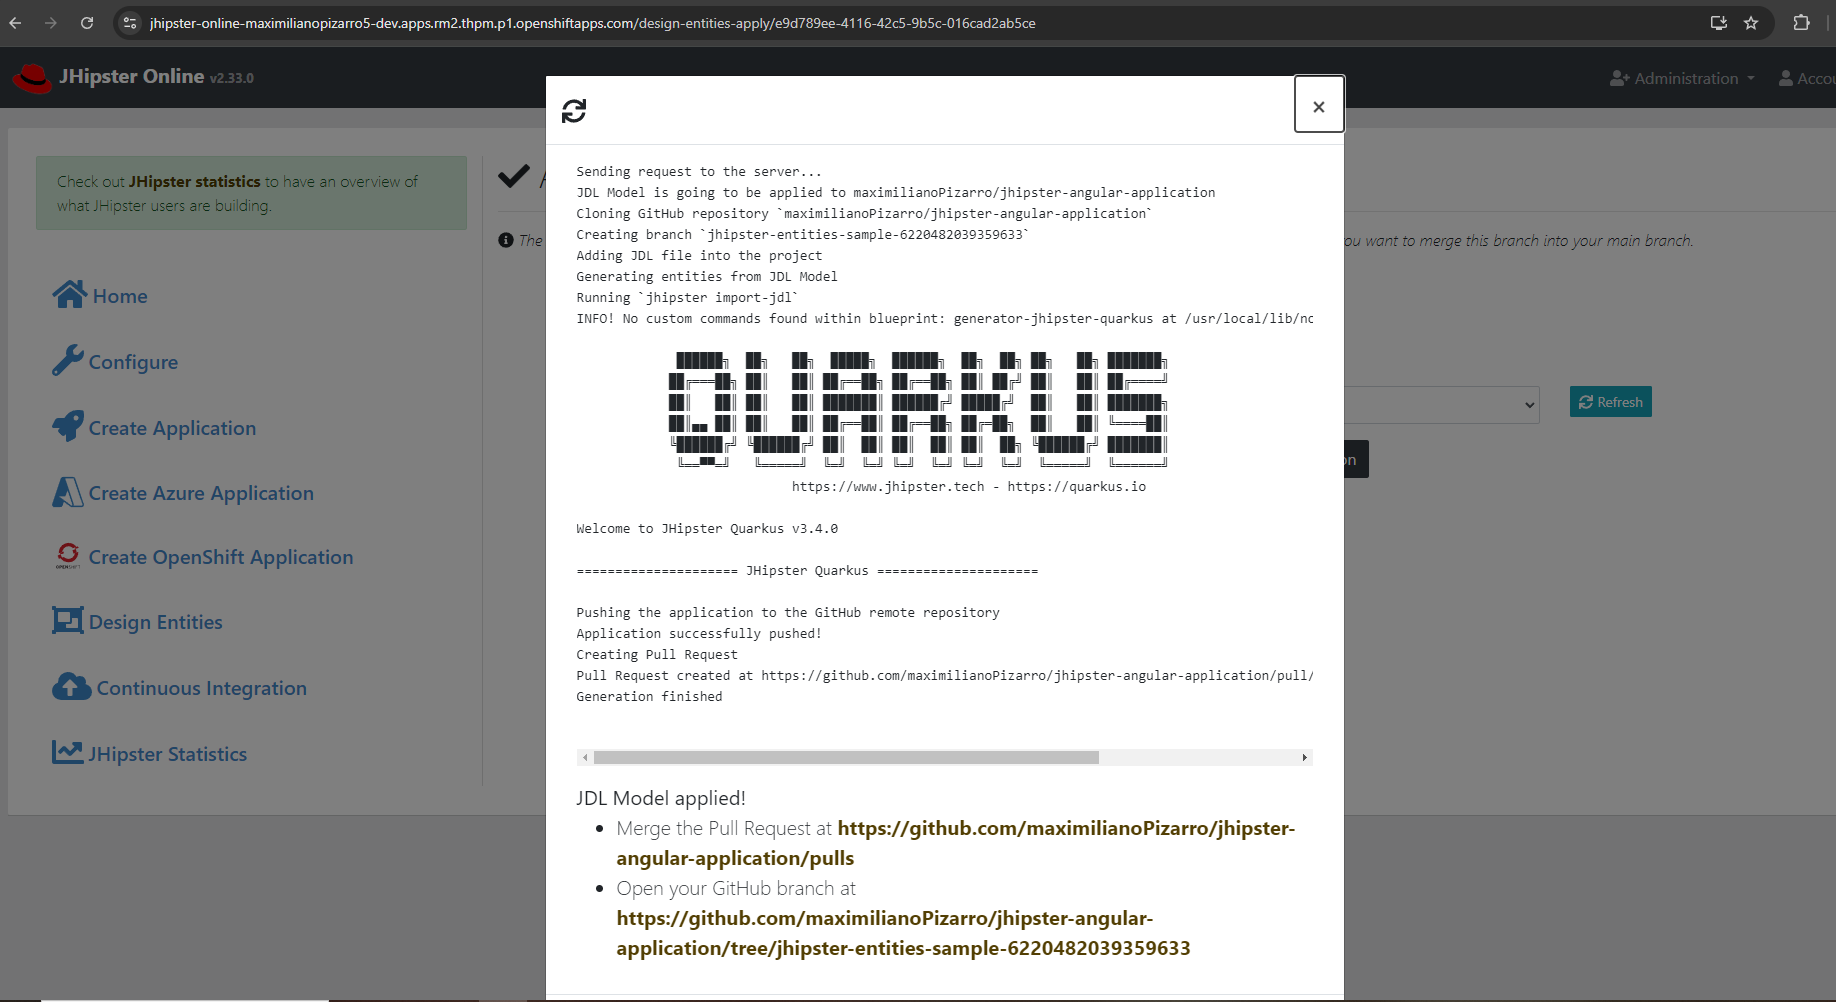This screenshot has height=1002, width=1836.
Task: Click the partially hidden dark button behind modal
Action: point(1356,459)
